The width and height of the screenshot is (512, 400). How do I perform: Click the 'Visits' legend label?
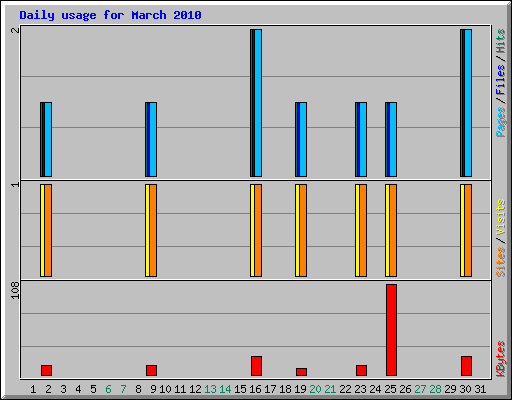(500, 217)
